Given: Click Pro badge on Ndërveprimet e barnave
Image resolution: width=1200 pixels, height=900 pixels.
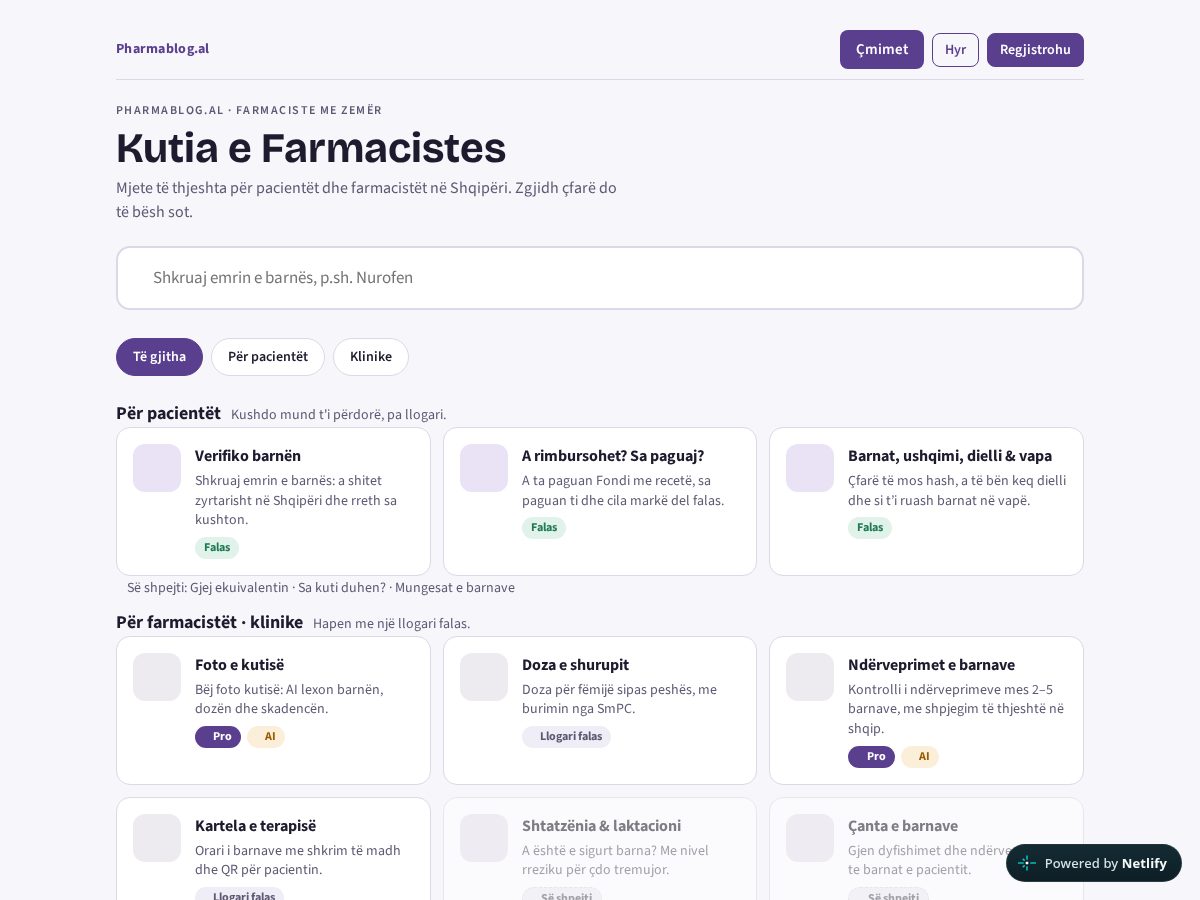Looking at the screenshot, I should pyautogui.click(x=871, y=757).
